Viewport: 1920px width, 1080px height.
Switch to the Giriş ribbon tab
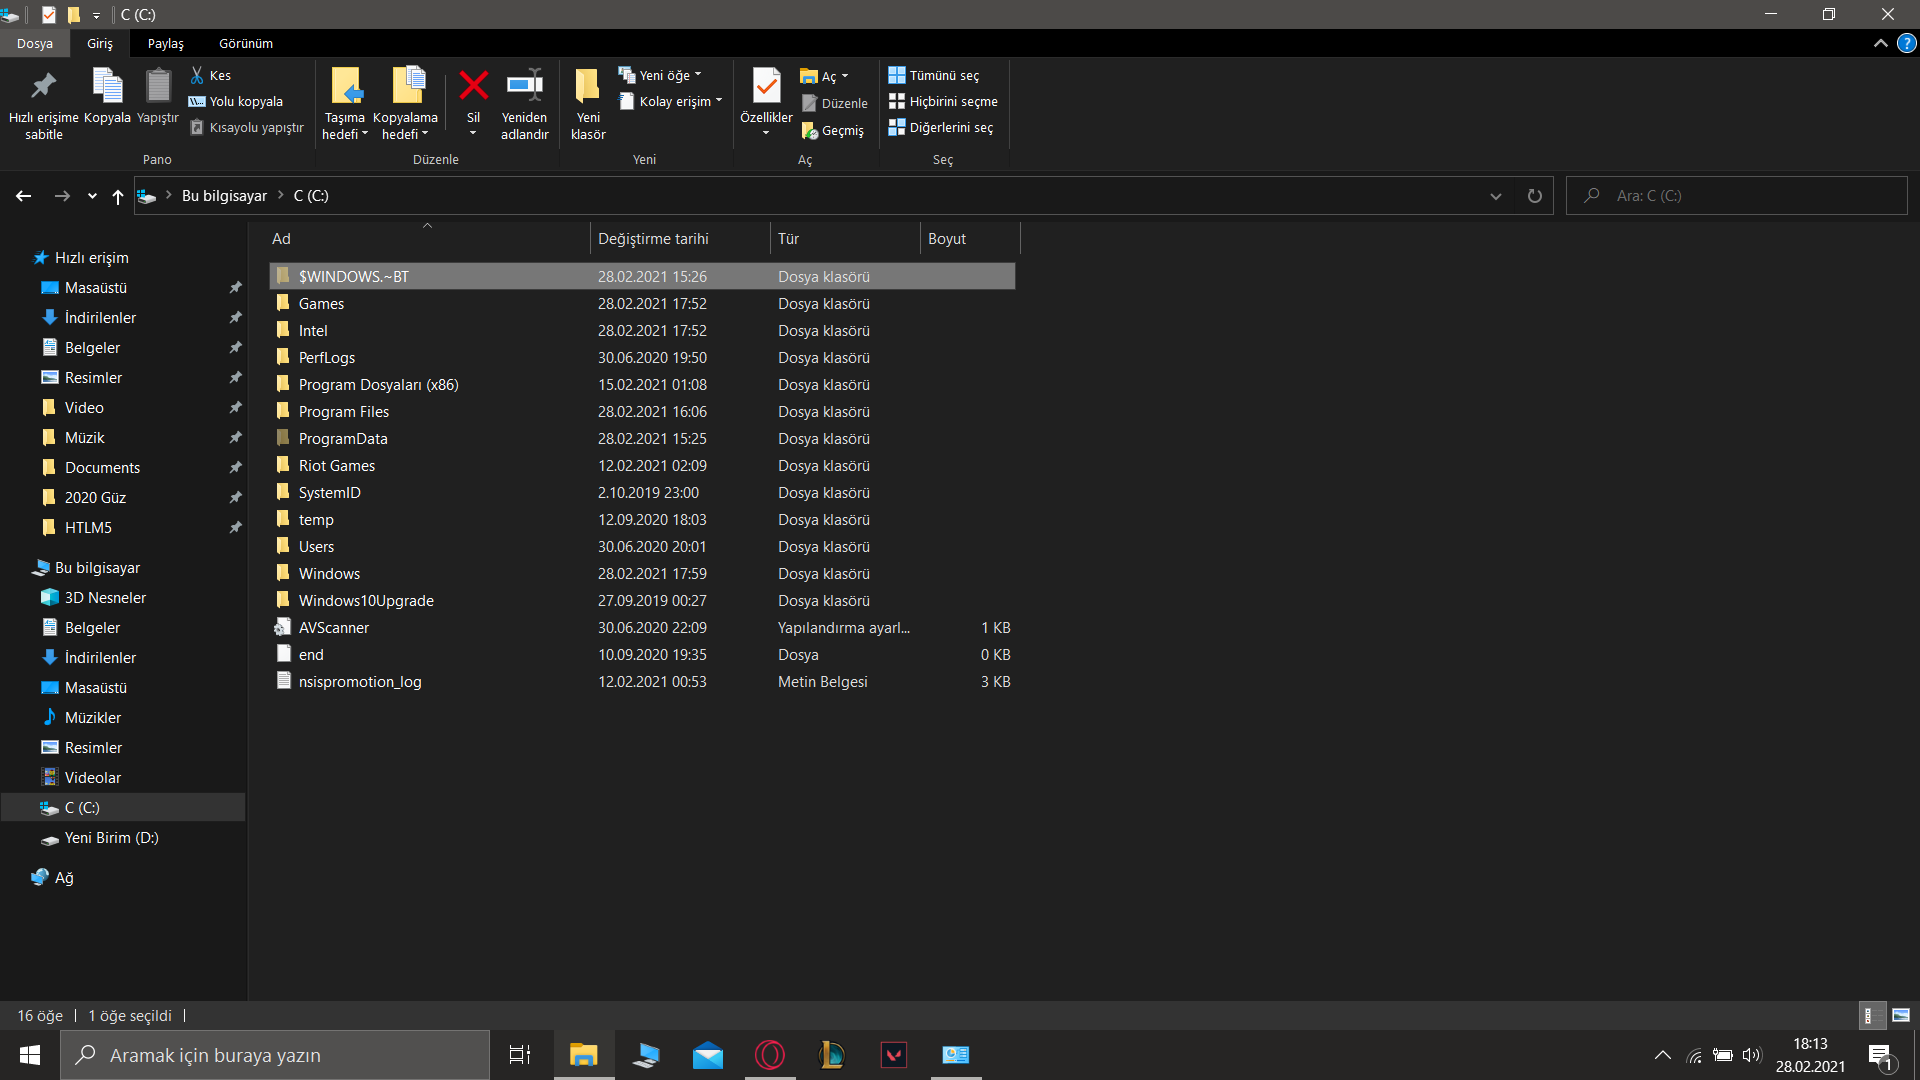pos(99,43)
